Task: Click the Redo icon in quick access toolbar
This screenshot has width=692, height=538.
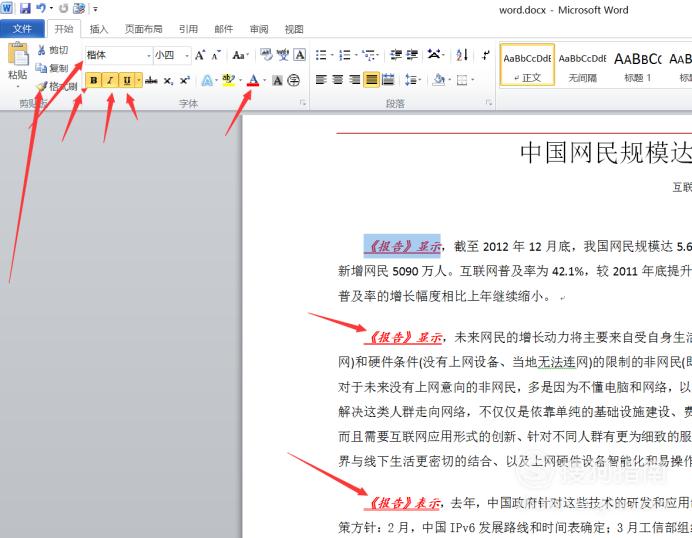Action: [63, 8]
